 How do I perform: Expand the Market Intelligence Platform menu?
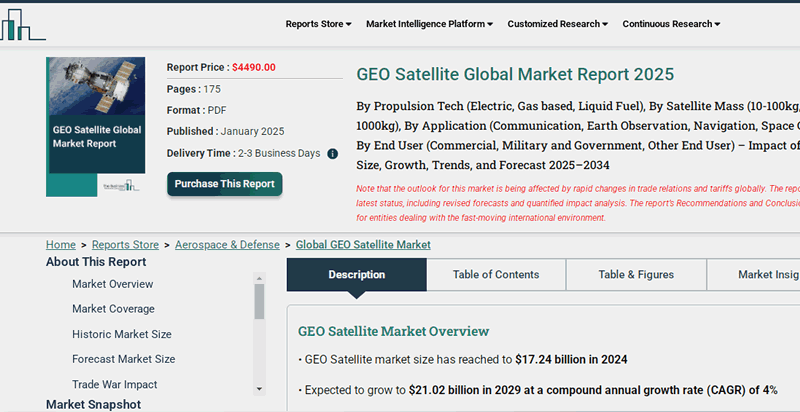[x=429, y=24]
